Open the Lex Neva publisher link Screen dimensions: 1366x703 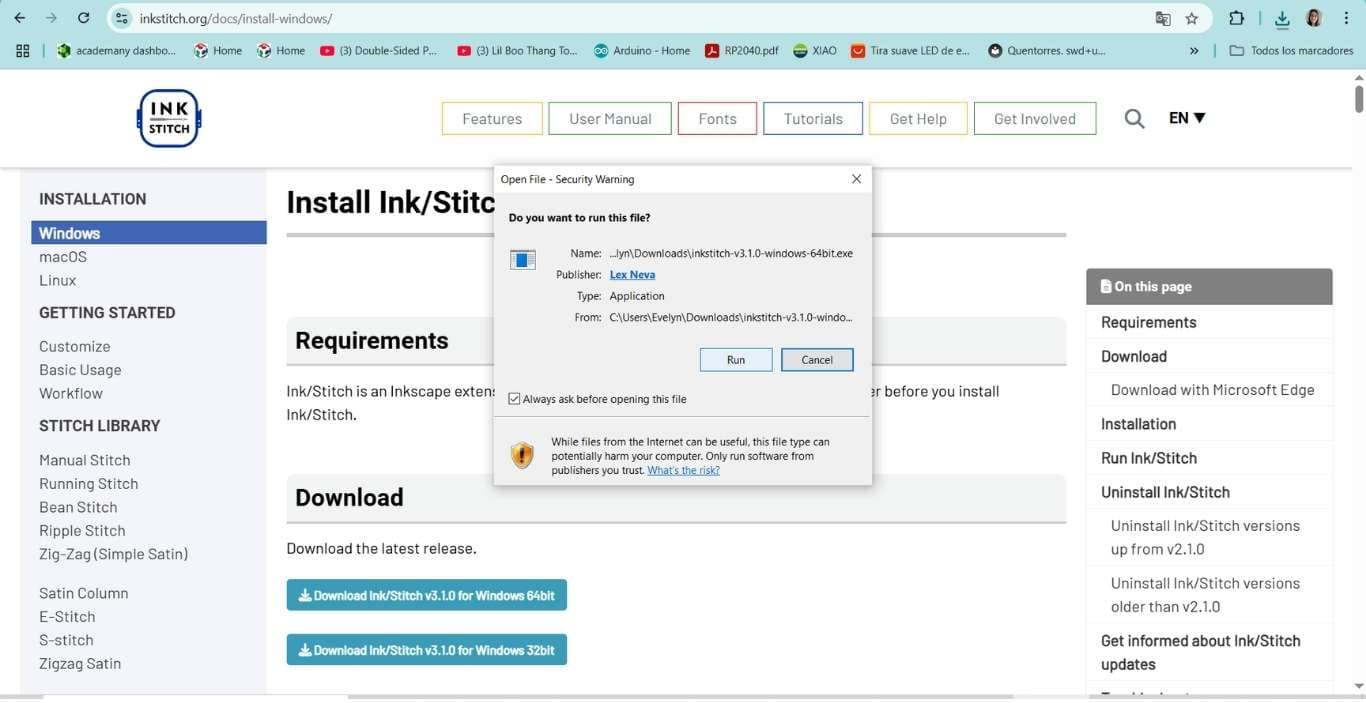pyautogui.click(x=632, y=275)
